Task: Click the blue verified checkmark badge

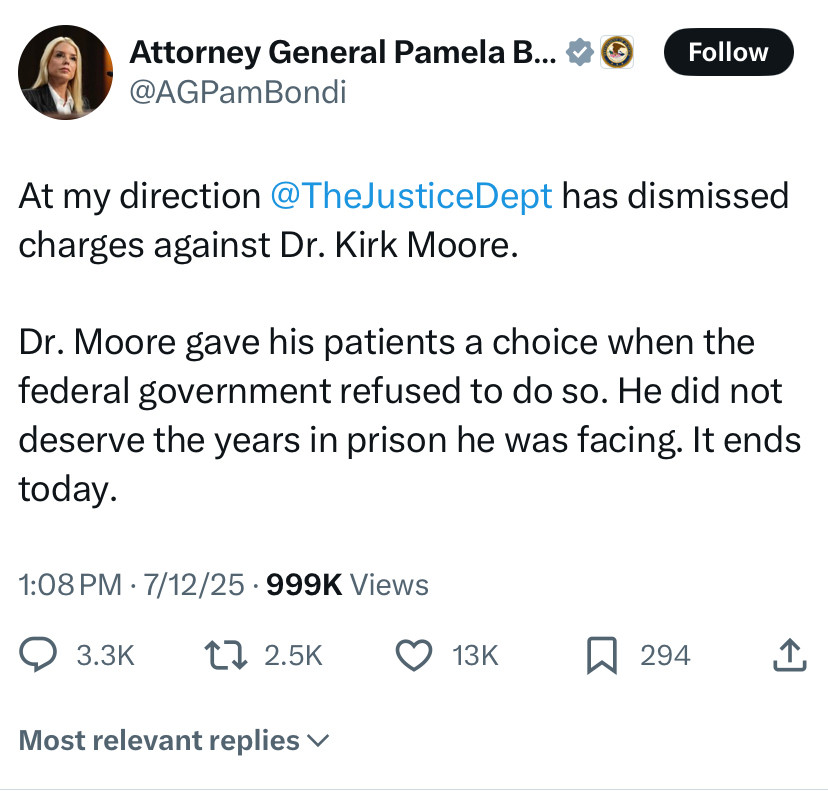Action: (580, 52)
